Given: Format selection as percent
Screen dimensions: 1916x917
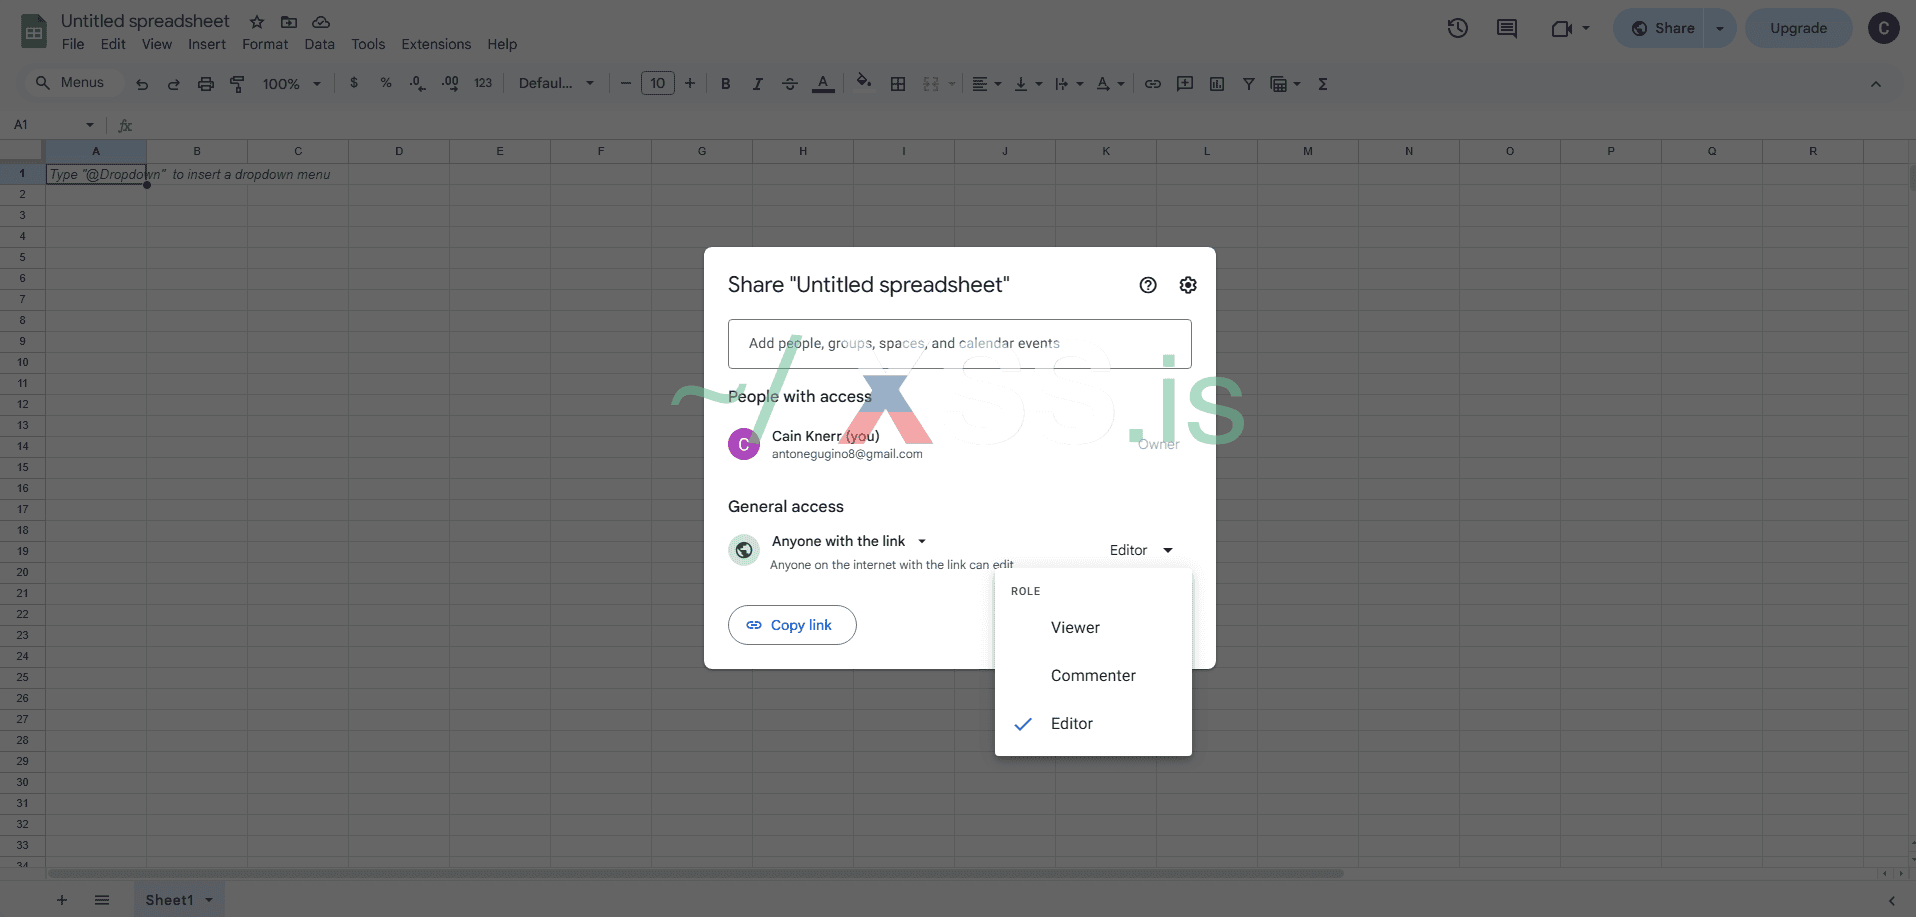Looking at the screenshot, I should [386, 83].
